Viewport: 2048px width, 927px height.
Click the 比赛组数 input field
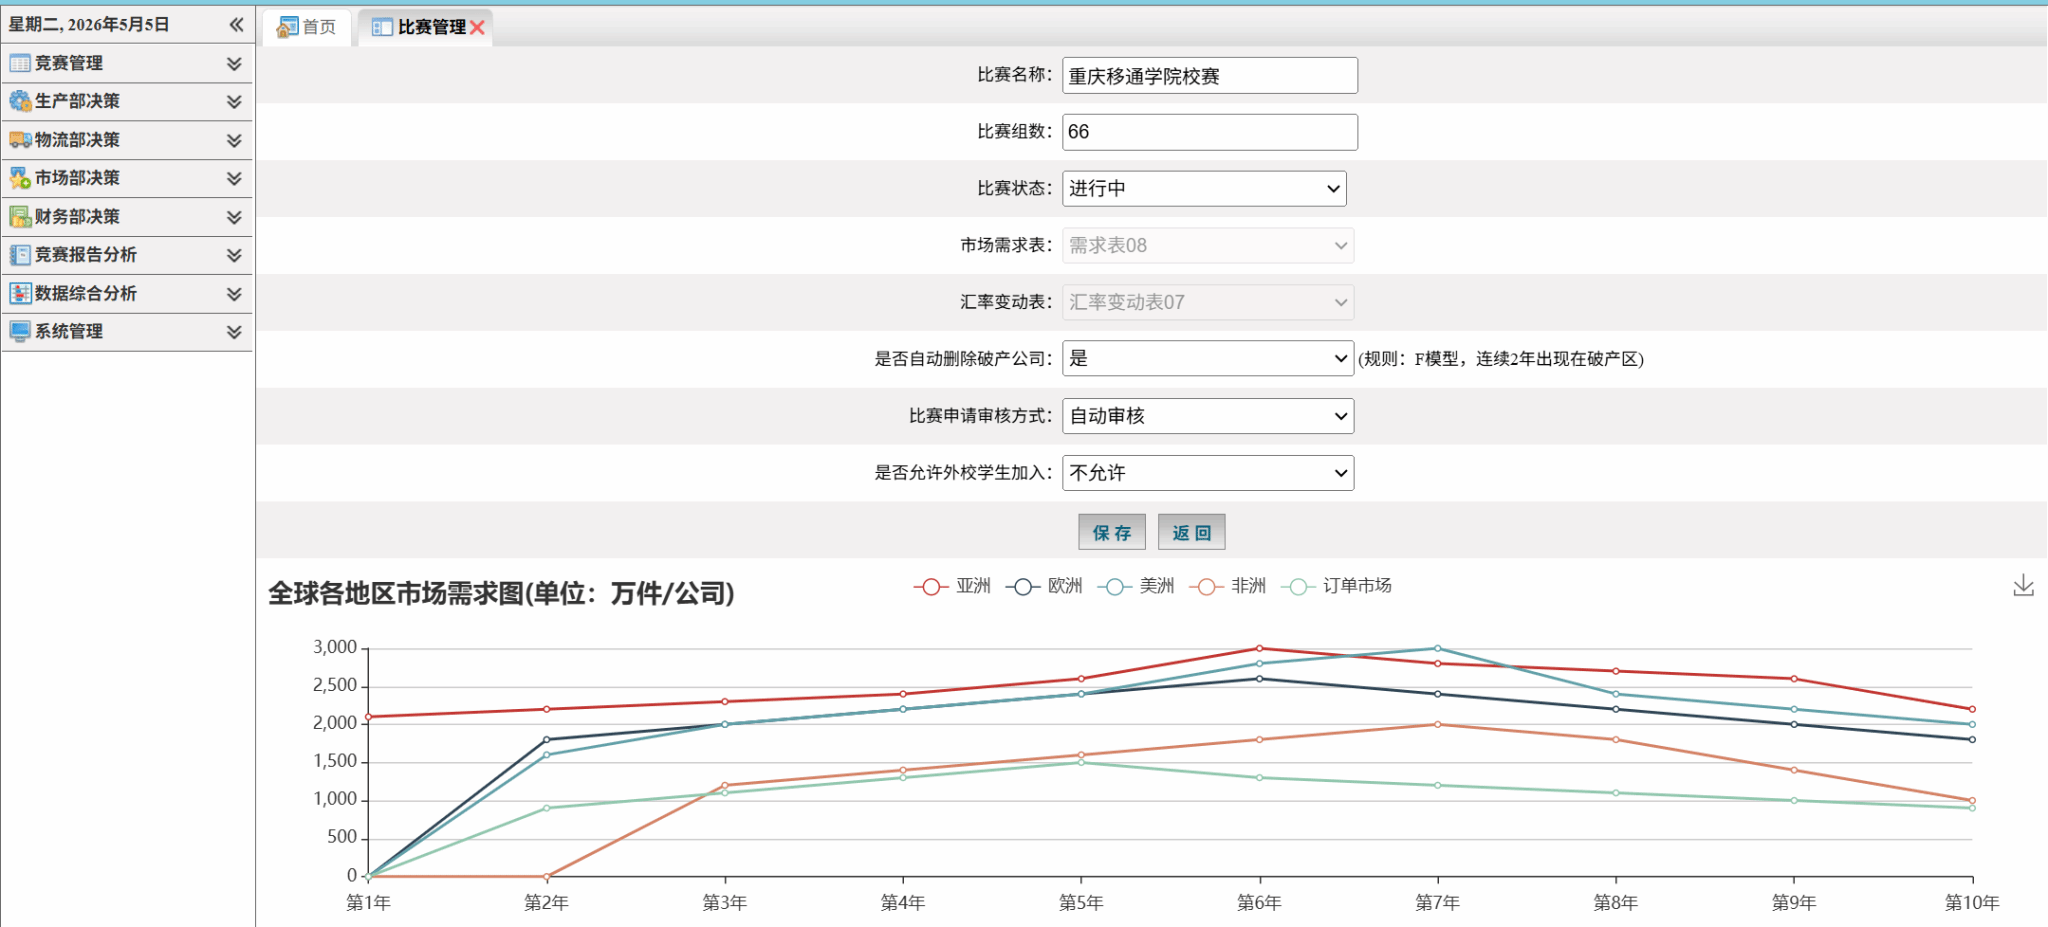1210,132
